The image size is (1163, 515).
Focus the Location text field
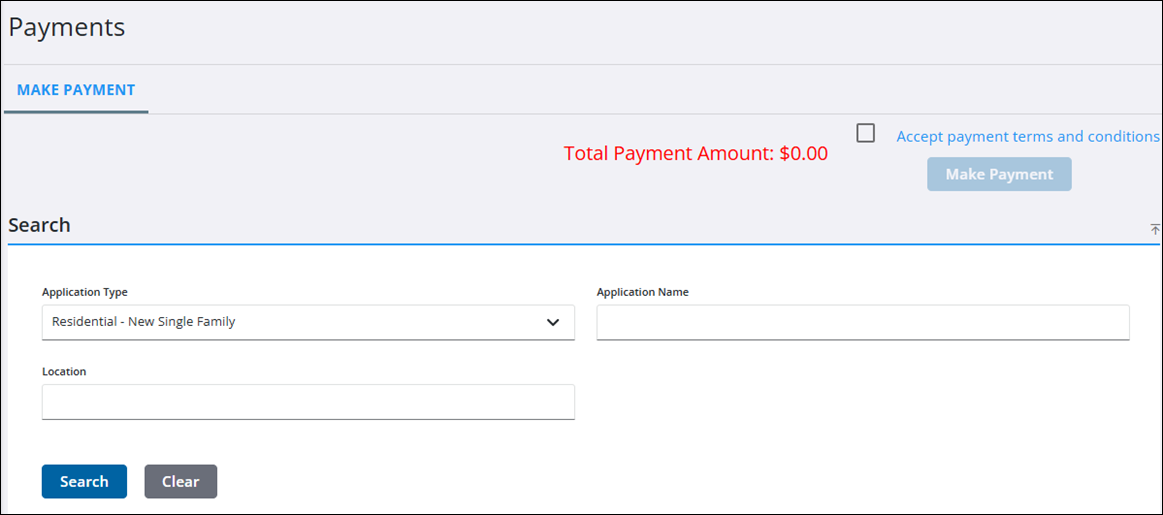point(308,401)
